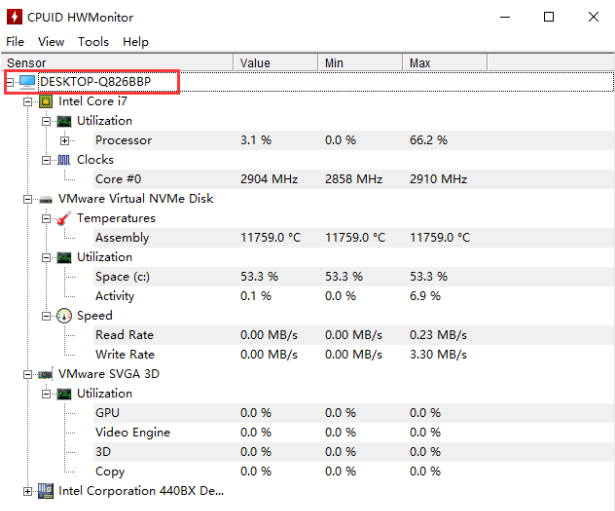615x511 pixels.
Task: Click the 6.9 % Activity max value
Action: click(x=425, y=296)
